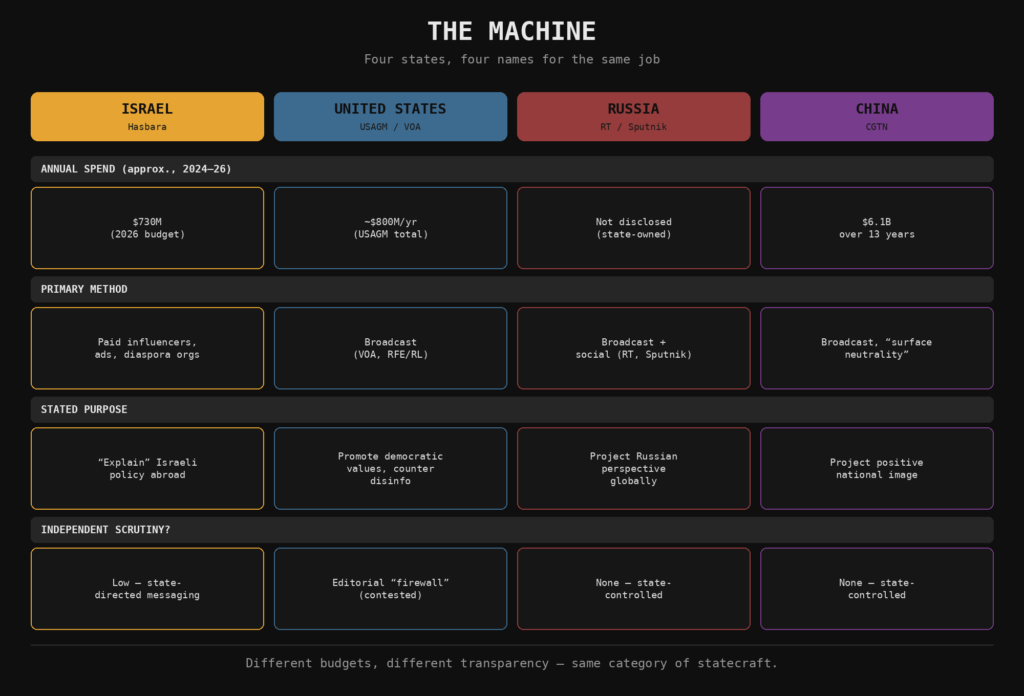Click 'Promote democratic values, counter disinfo' cell
This screenshot has height=696, width=1024.
(x=391, y=468)
